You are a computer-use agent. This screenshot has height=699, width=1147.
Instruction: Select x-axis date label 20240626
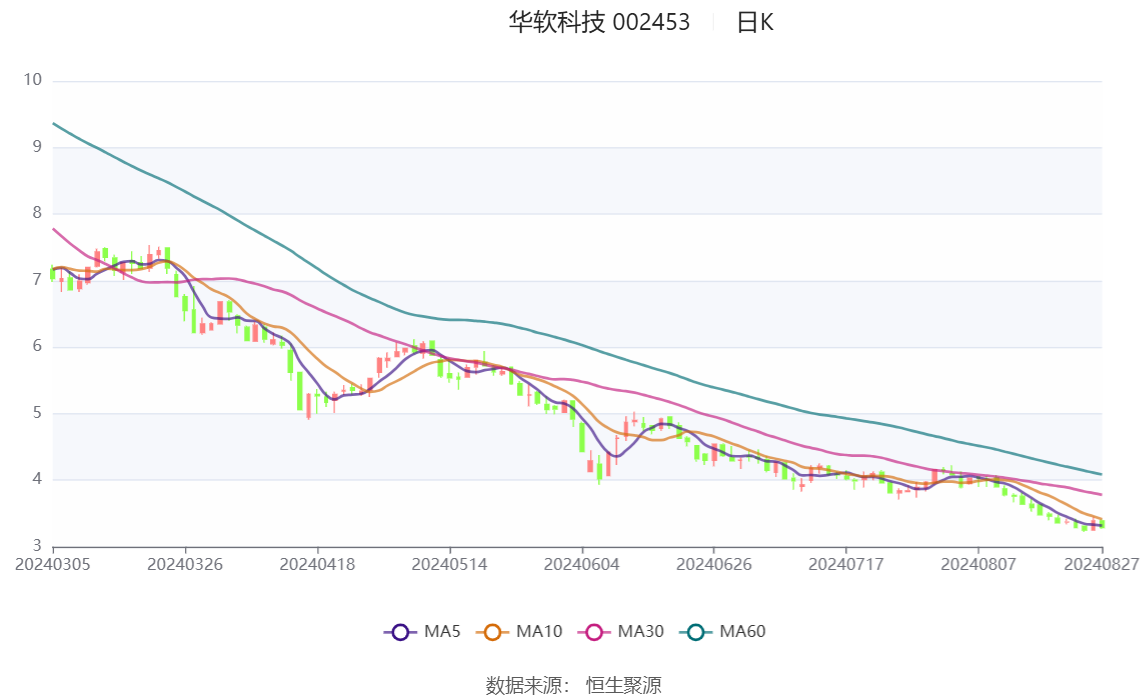714,564
